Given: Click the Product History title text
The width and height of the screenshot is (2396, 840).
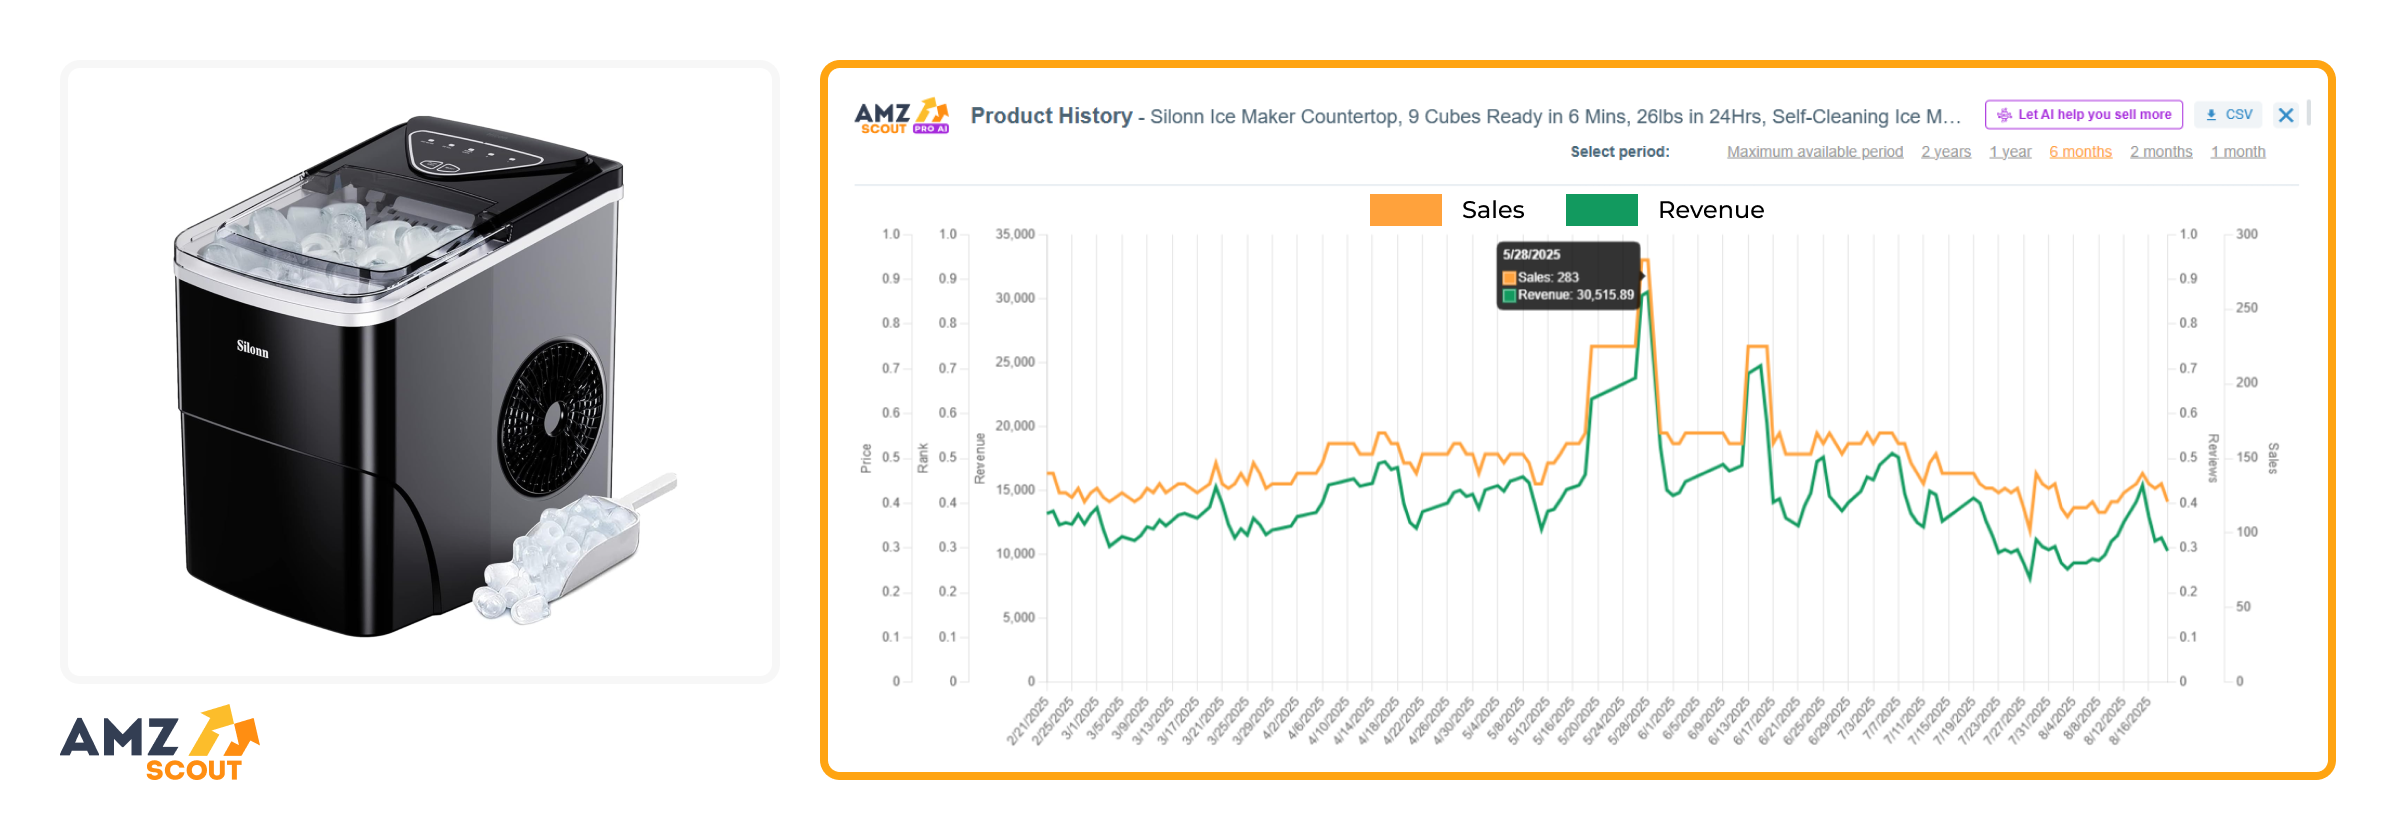Looking at the screenshot, I should pos(1051,116).
